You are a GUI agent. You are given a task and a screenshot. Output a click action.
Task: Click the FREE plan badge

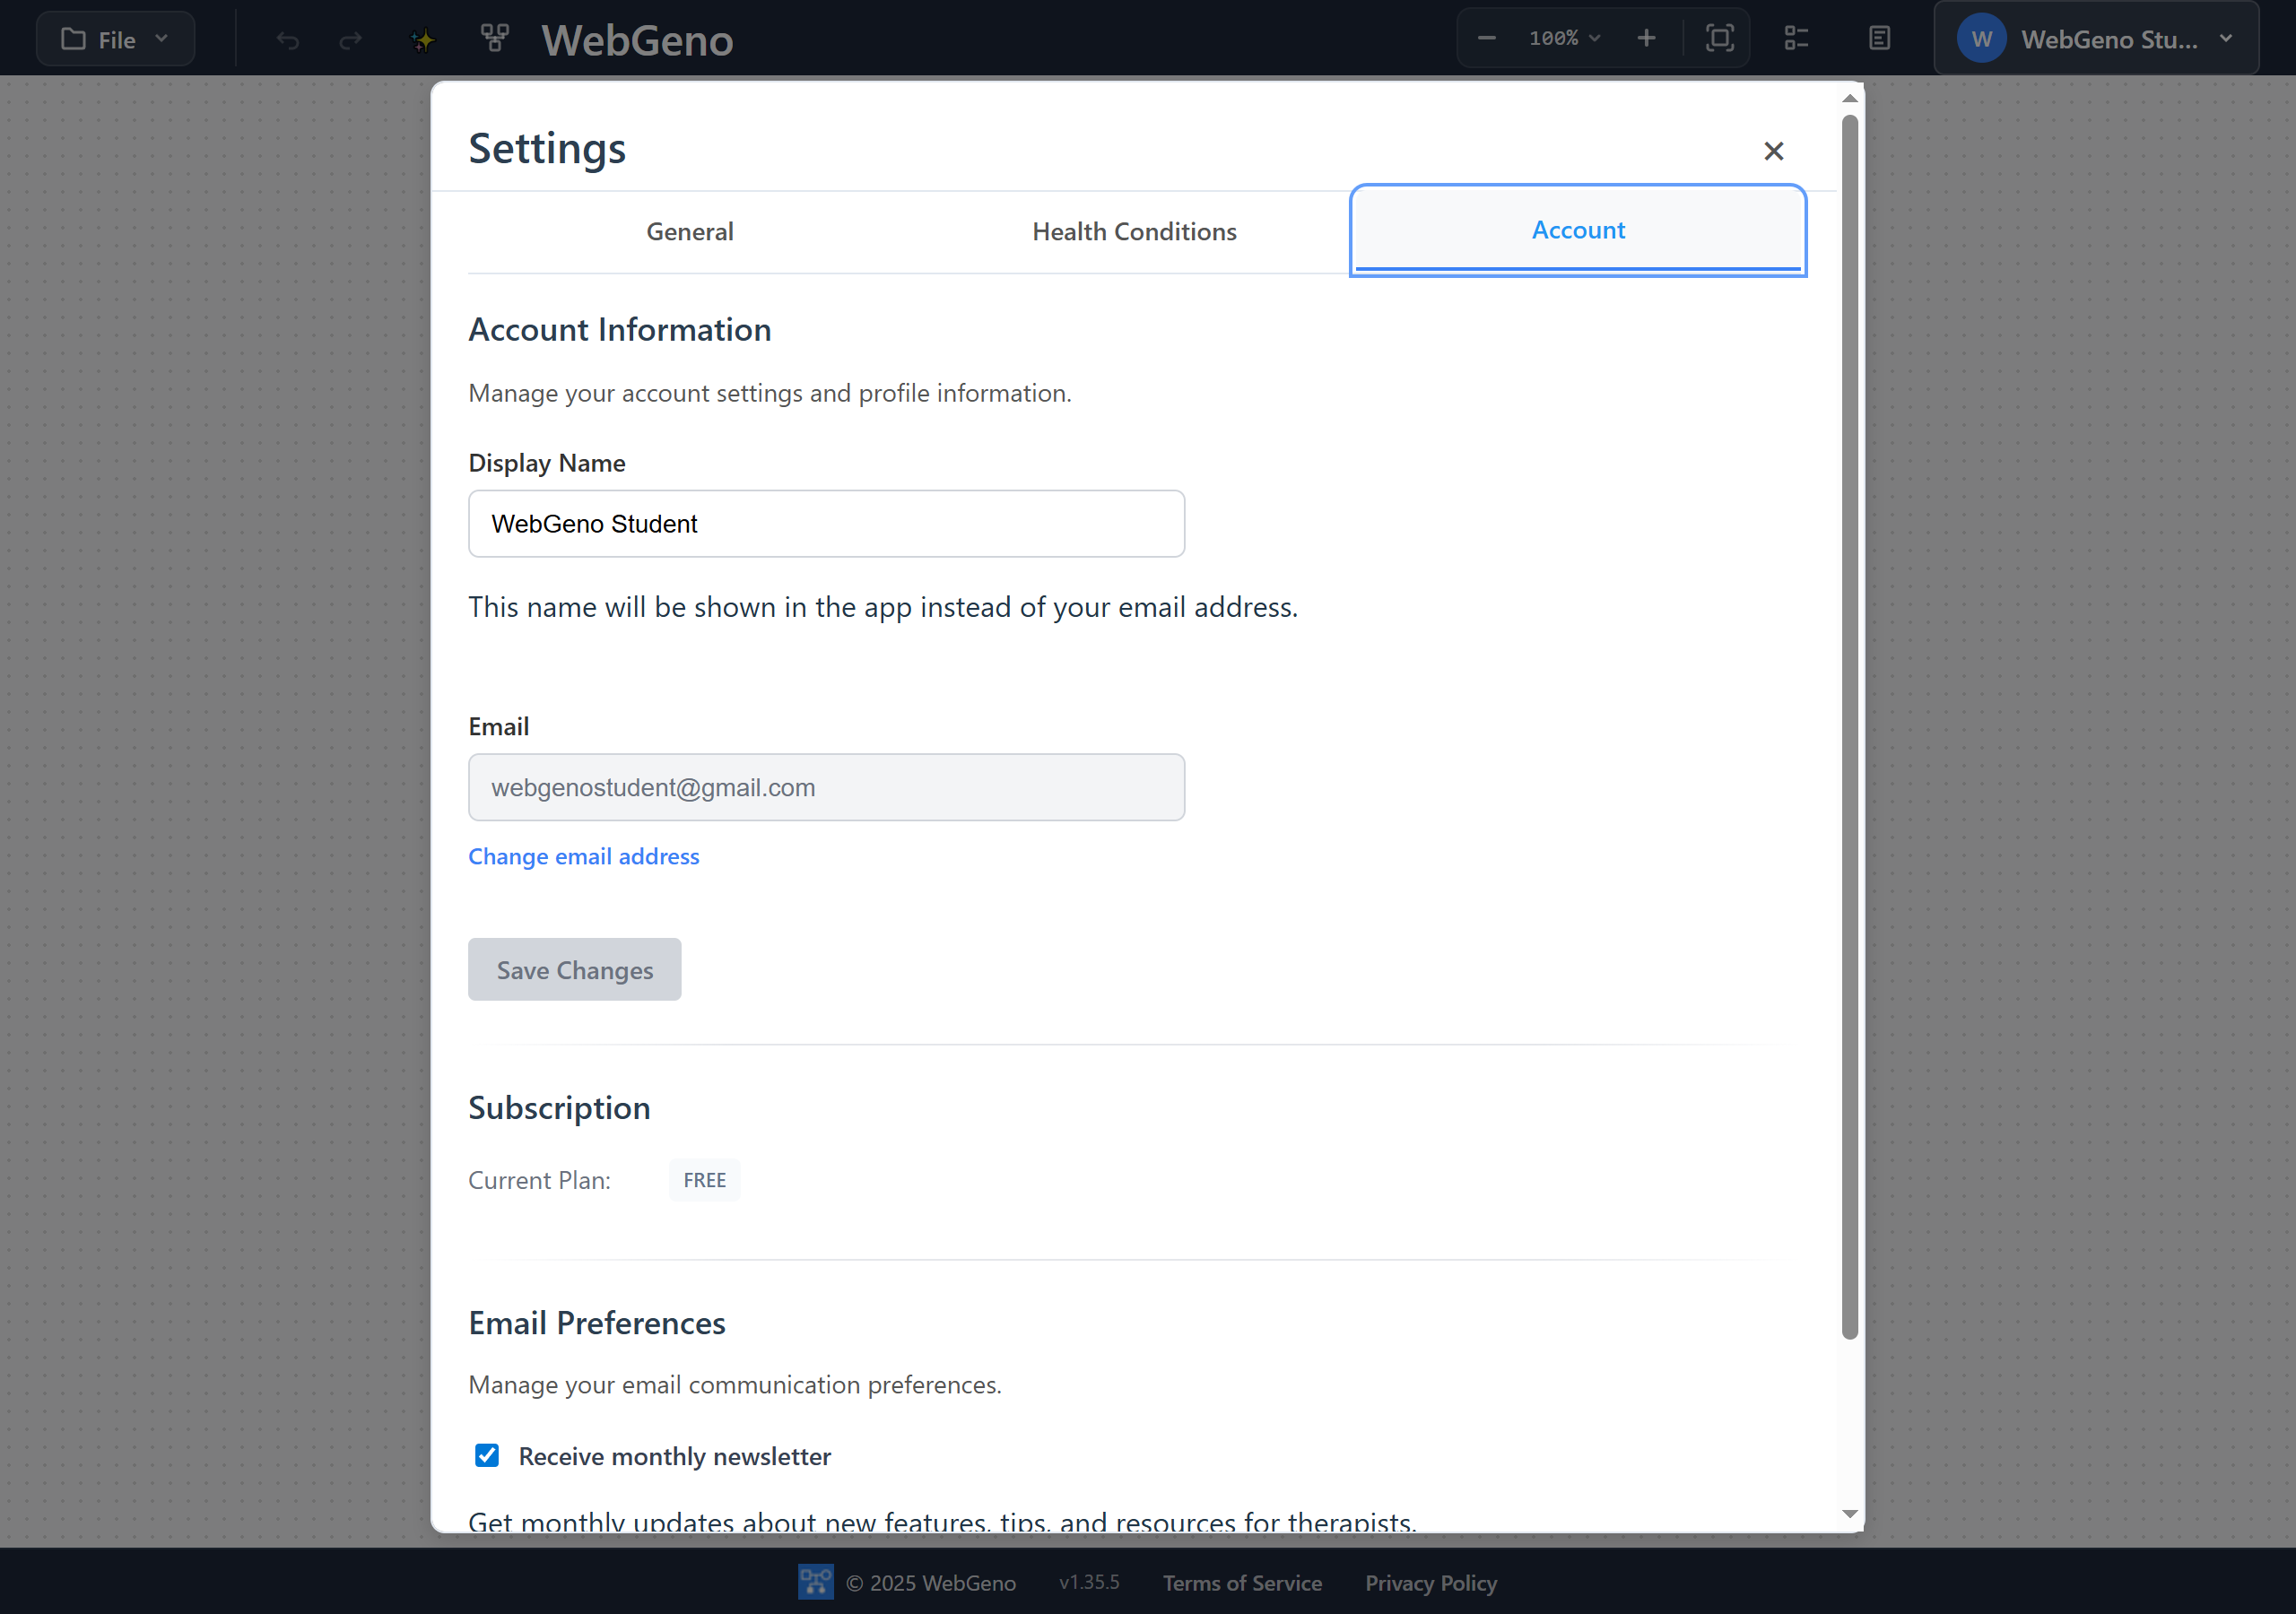coord(704,1180)
